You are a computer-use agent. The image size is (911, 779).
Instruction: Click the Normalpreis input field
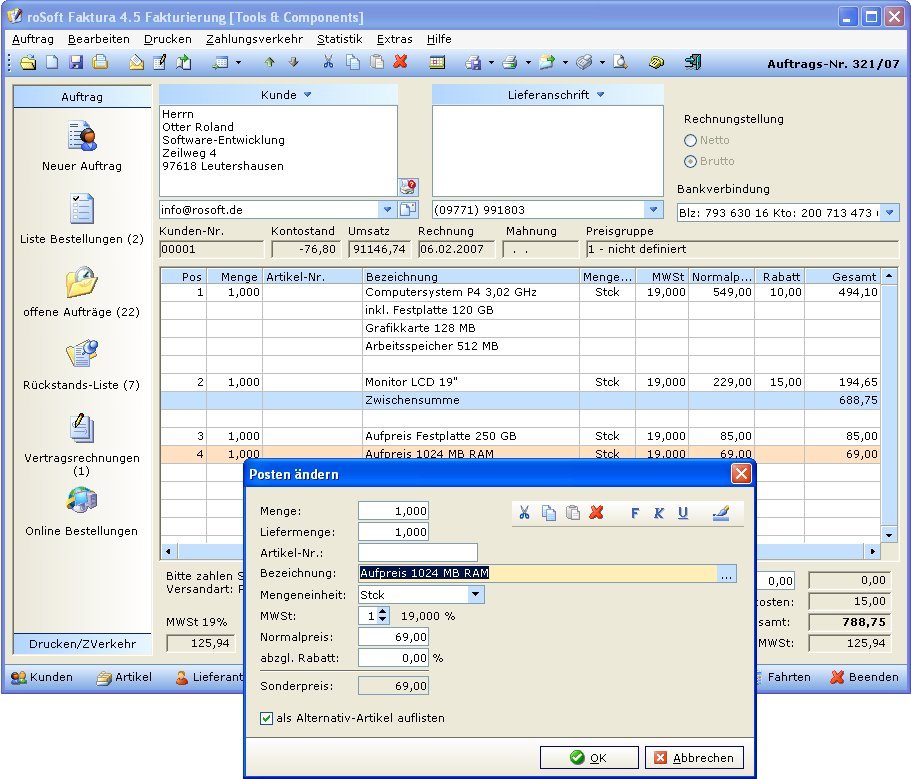click(x=394, y=637)
